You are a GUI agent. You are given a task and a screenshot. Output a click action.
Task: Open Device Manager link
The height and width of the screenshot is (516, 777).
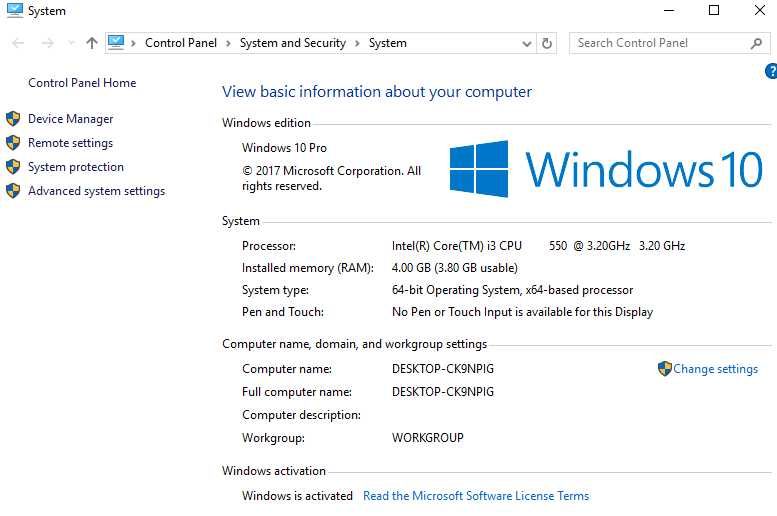pos(70,119)
